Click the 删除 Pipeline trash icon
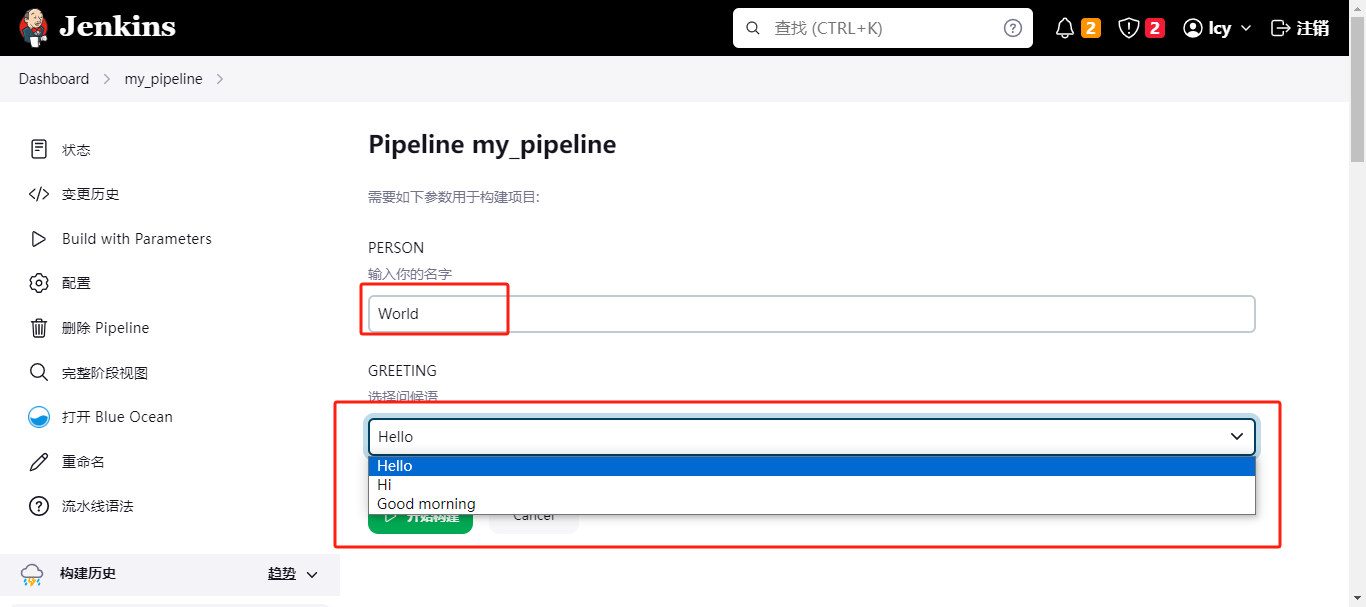Image resolution: width=1366 pixels, height=607 pixels. (x=39, y=328)
